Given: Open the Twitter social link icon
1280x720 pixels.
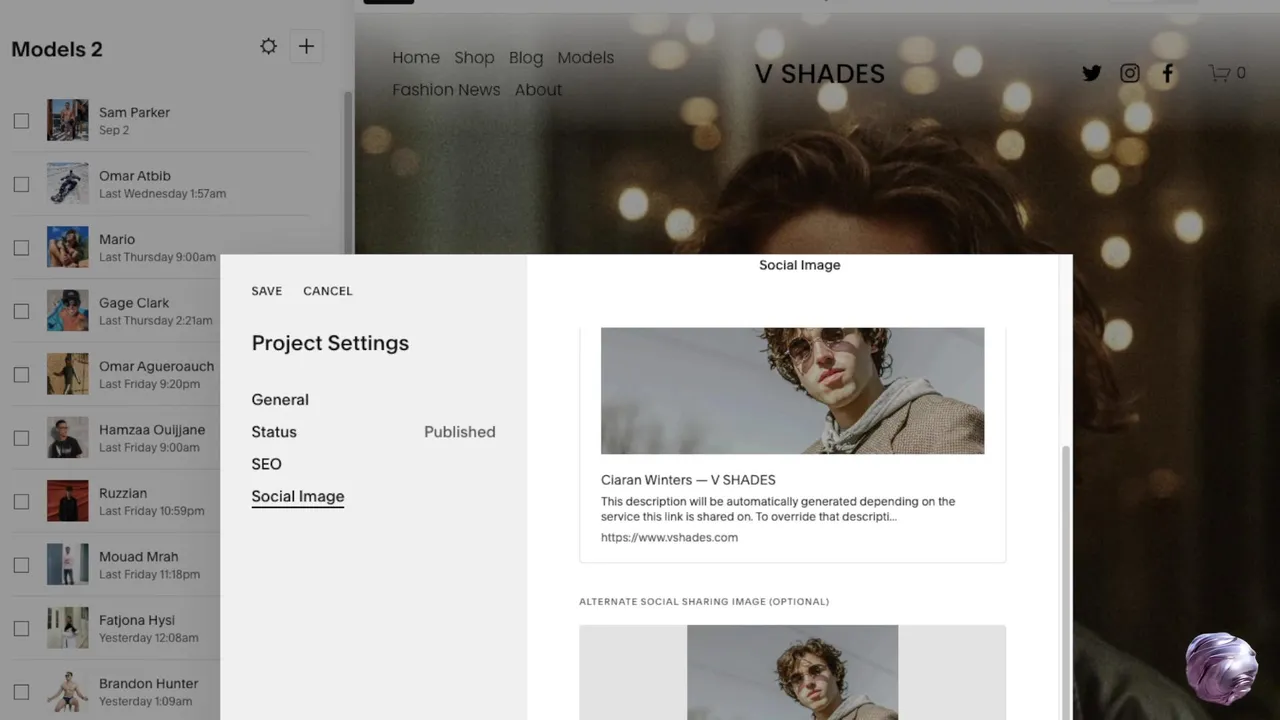Looking at the screenshot, I should (x=1091, y=73).
